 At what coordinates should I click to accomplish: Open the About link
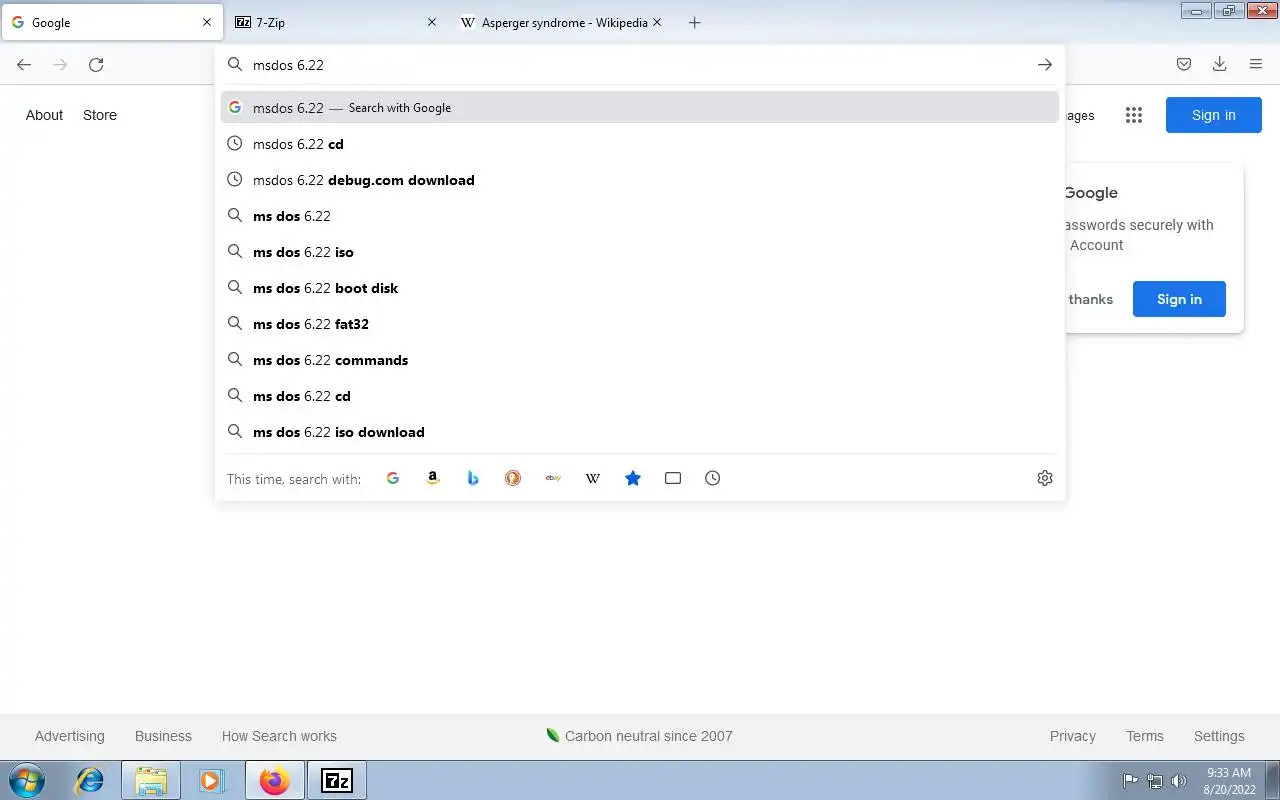pyautogui.click(x=44, y=115)
